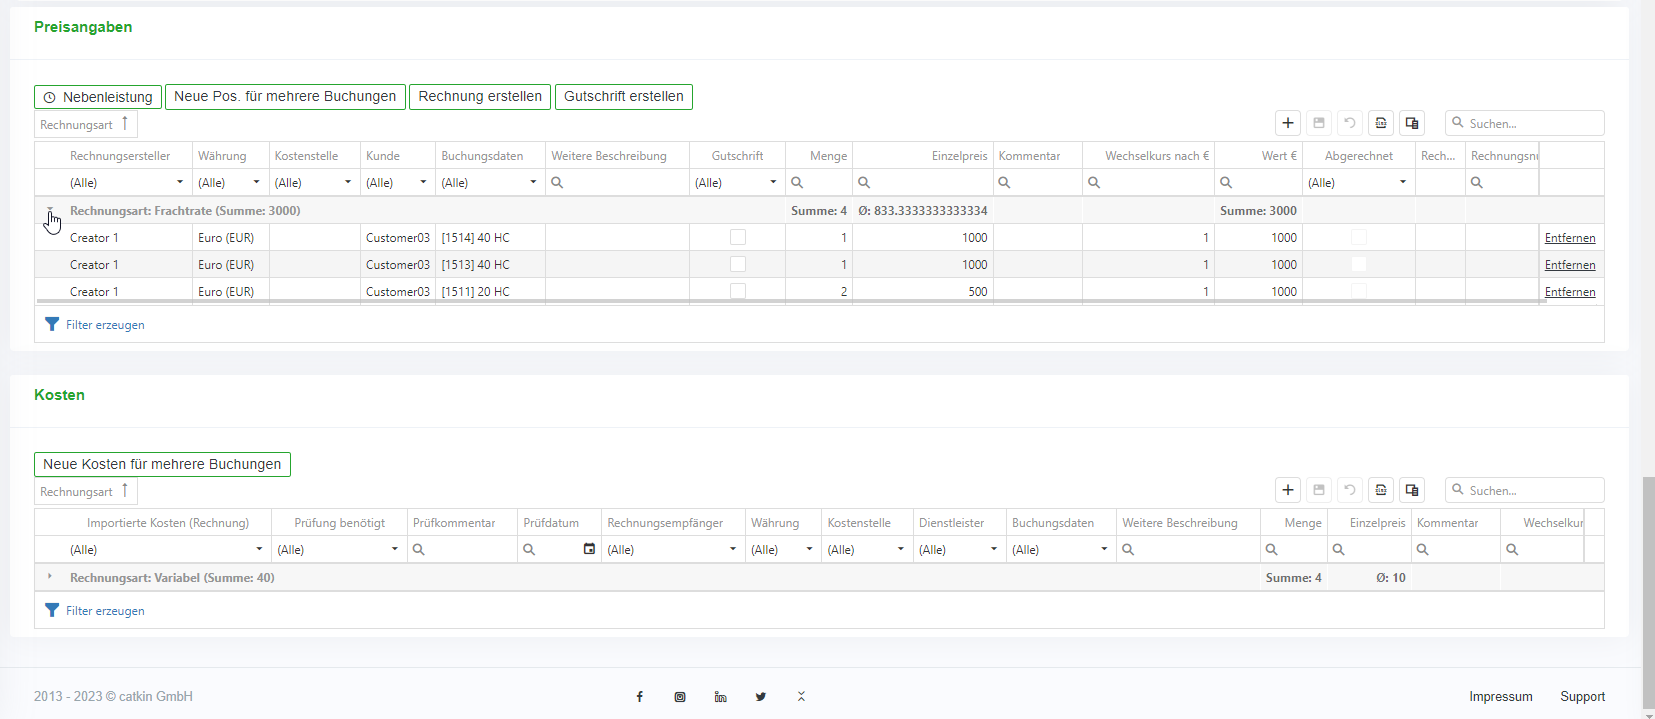Export Preisangaben grid to Excel file
The height and width of the screenshot is (719, 1655).
click(1381, 123)
